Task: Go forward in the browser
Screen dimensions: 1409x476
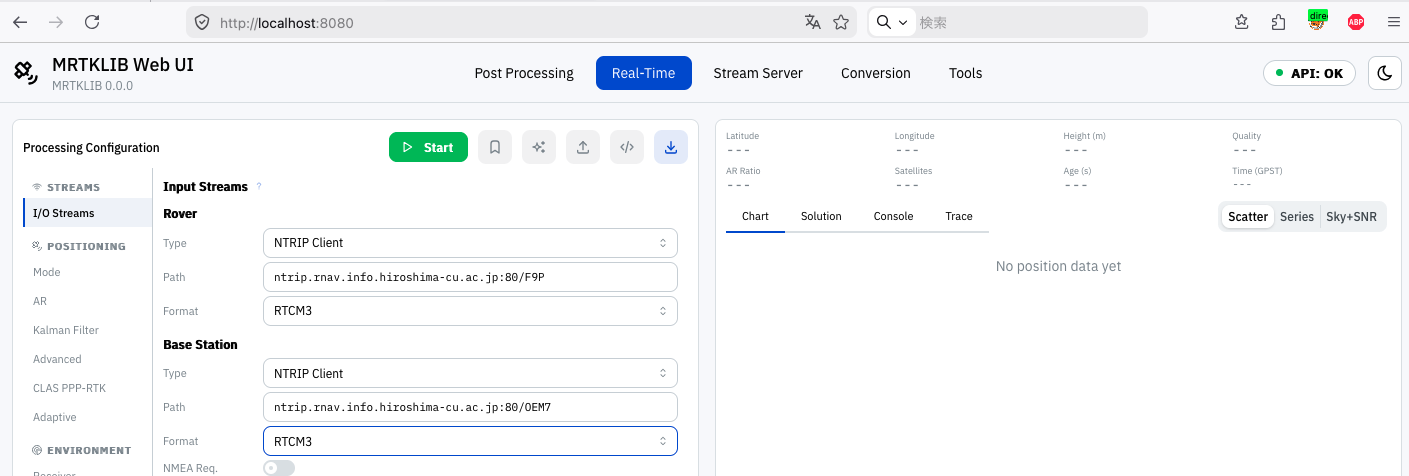Action: (56, 22)
